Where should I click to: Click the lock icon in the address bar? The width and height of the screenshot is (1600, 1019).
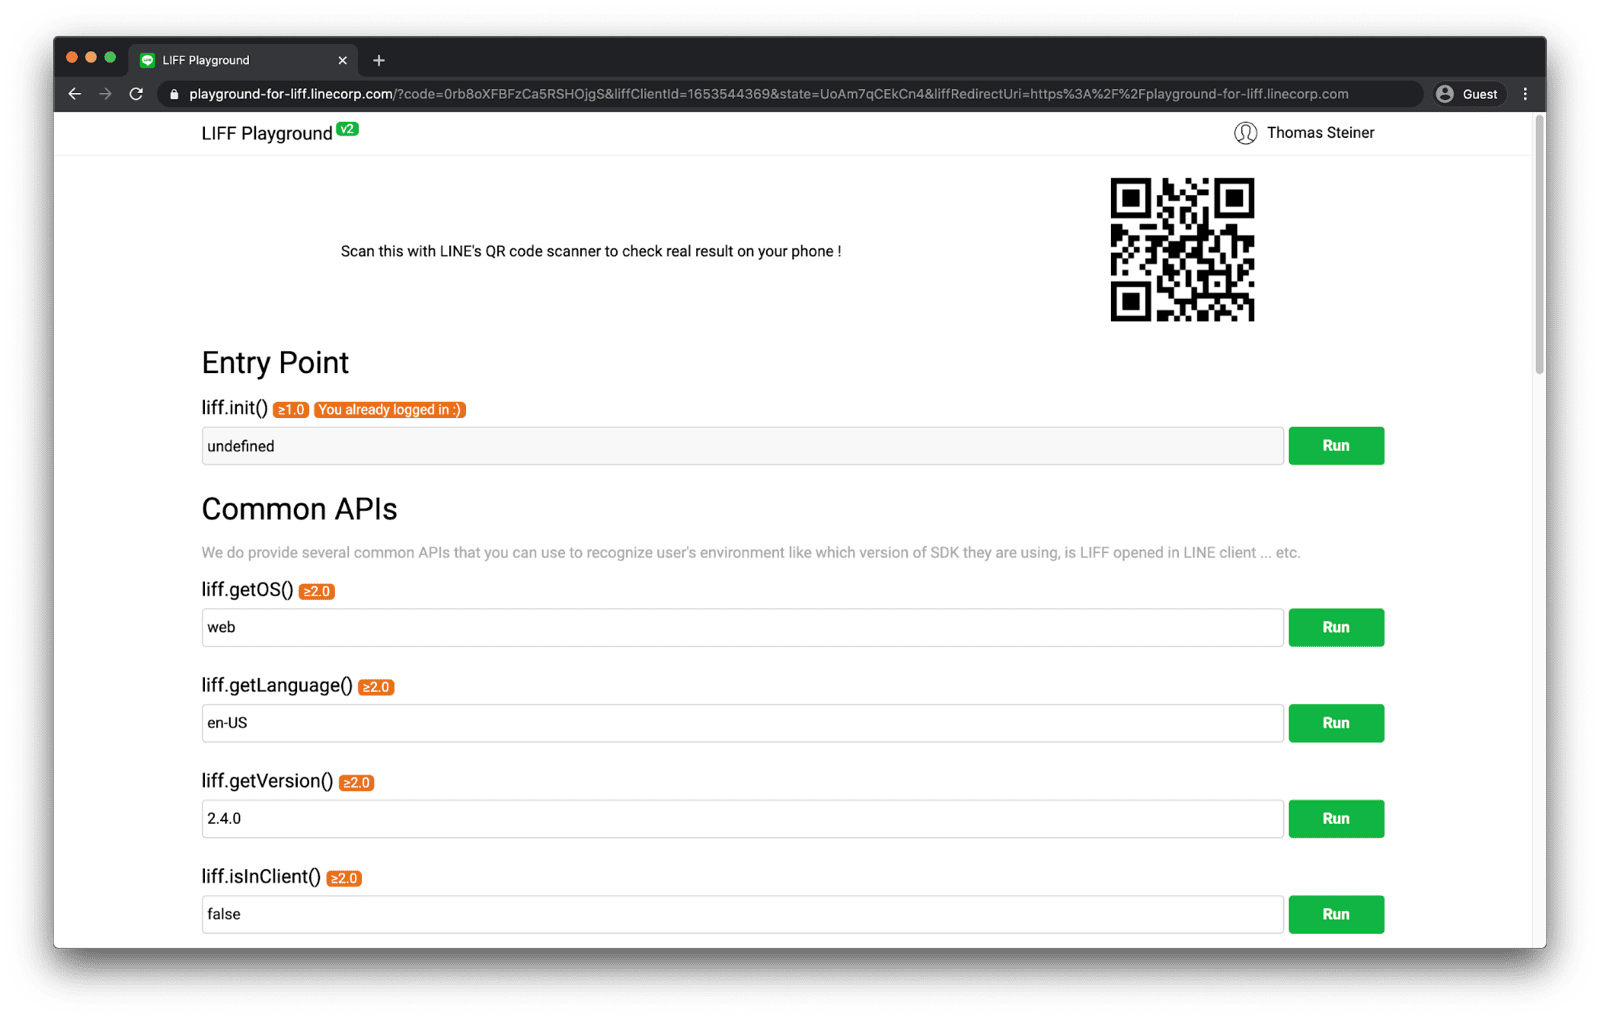(173, 93)
